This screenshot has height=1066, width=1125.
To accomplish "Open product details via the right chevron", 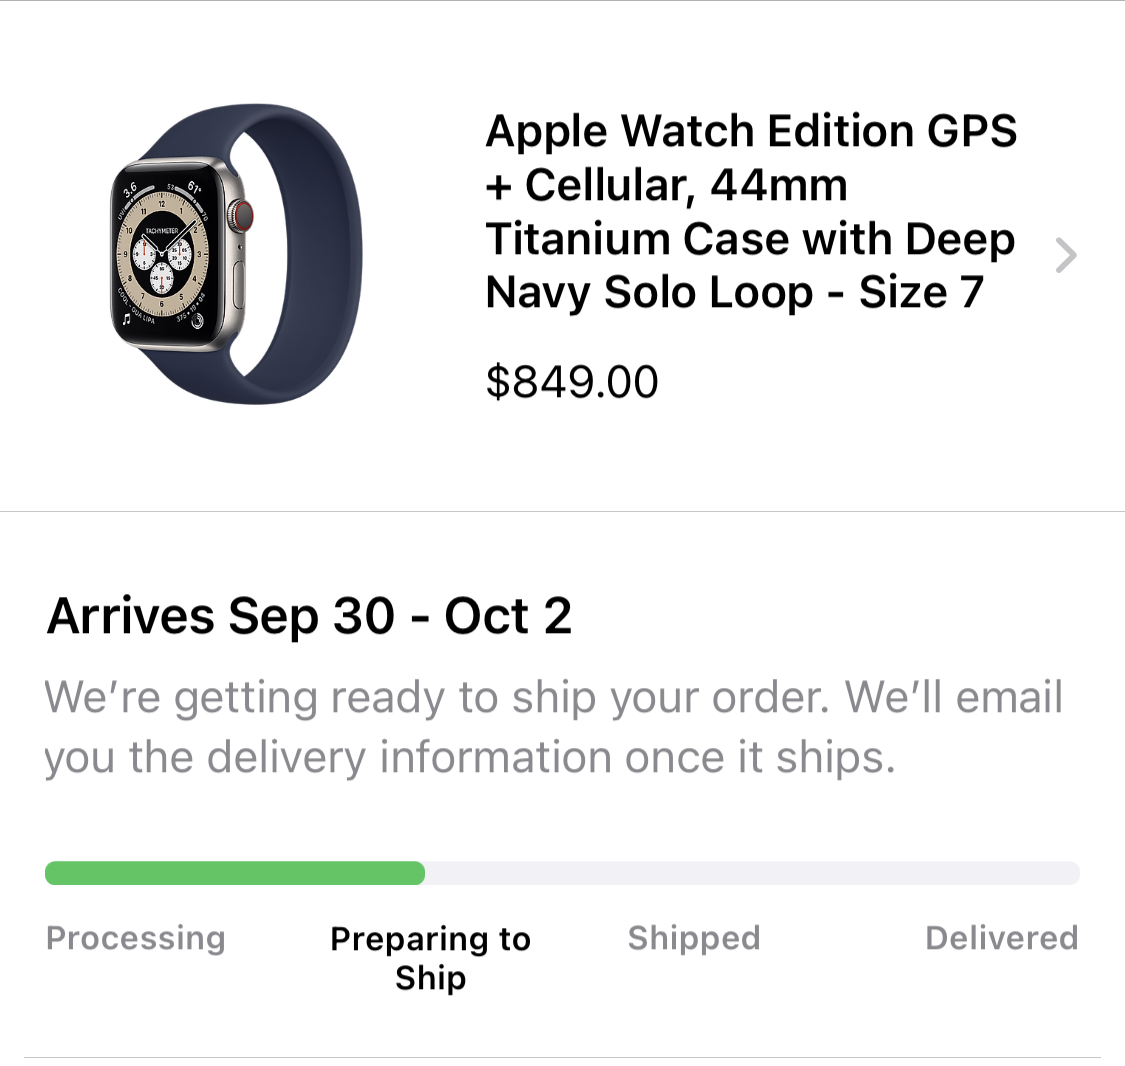I will click(x=1066, y=255).
